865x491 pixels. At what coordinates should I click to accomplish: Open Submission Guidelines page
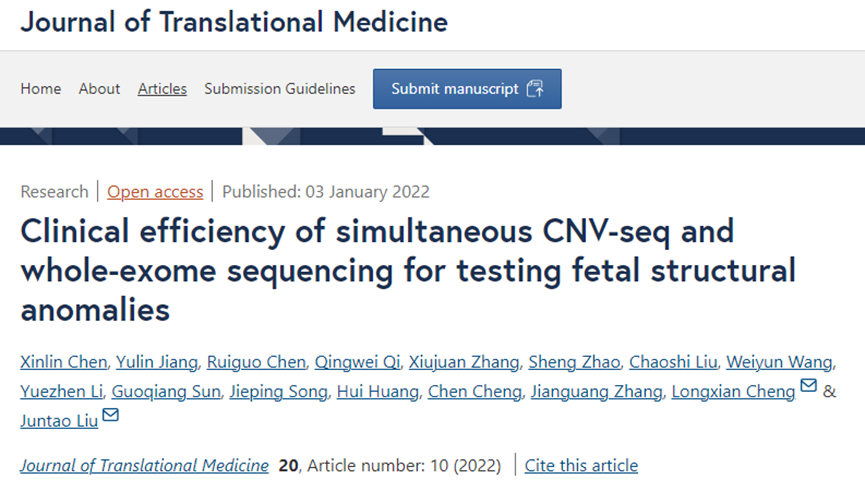280,89
